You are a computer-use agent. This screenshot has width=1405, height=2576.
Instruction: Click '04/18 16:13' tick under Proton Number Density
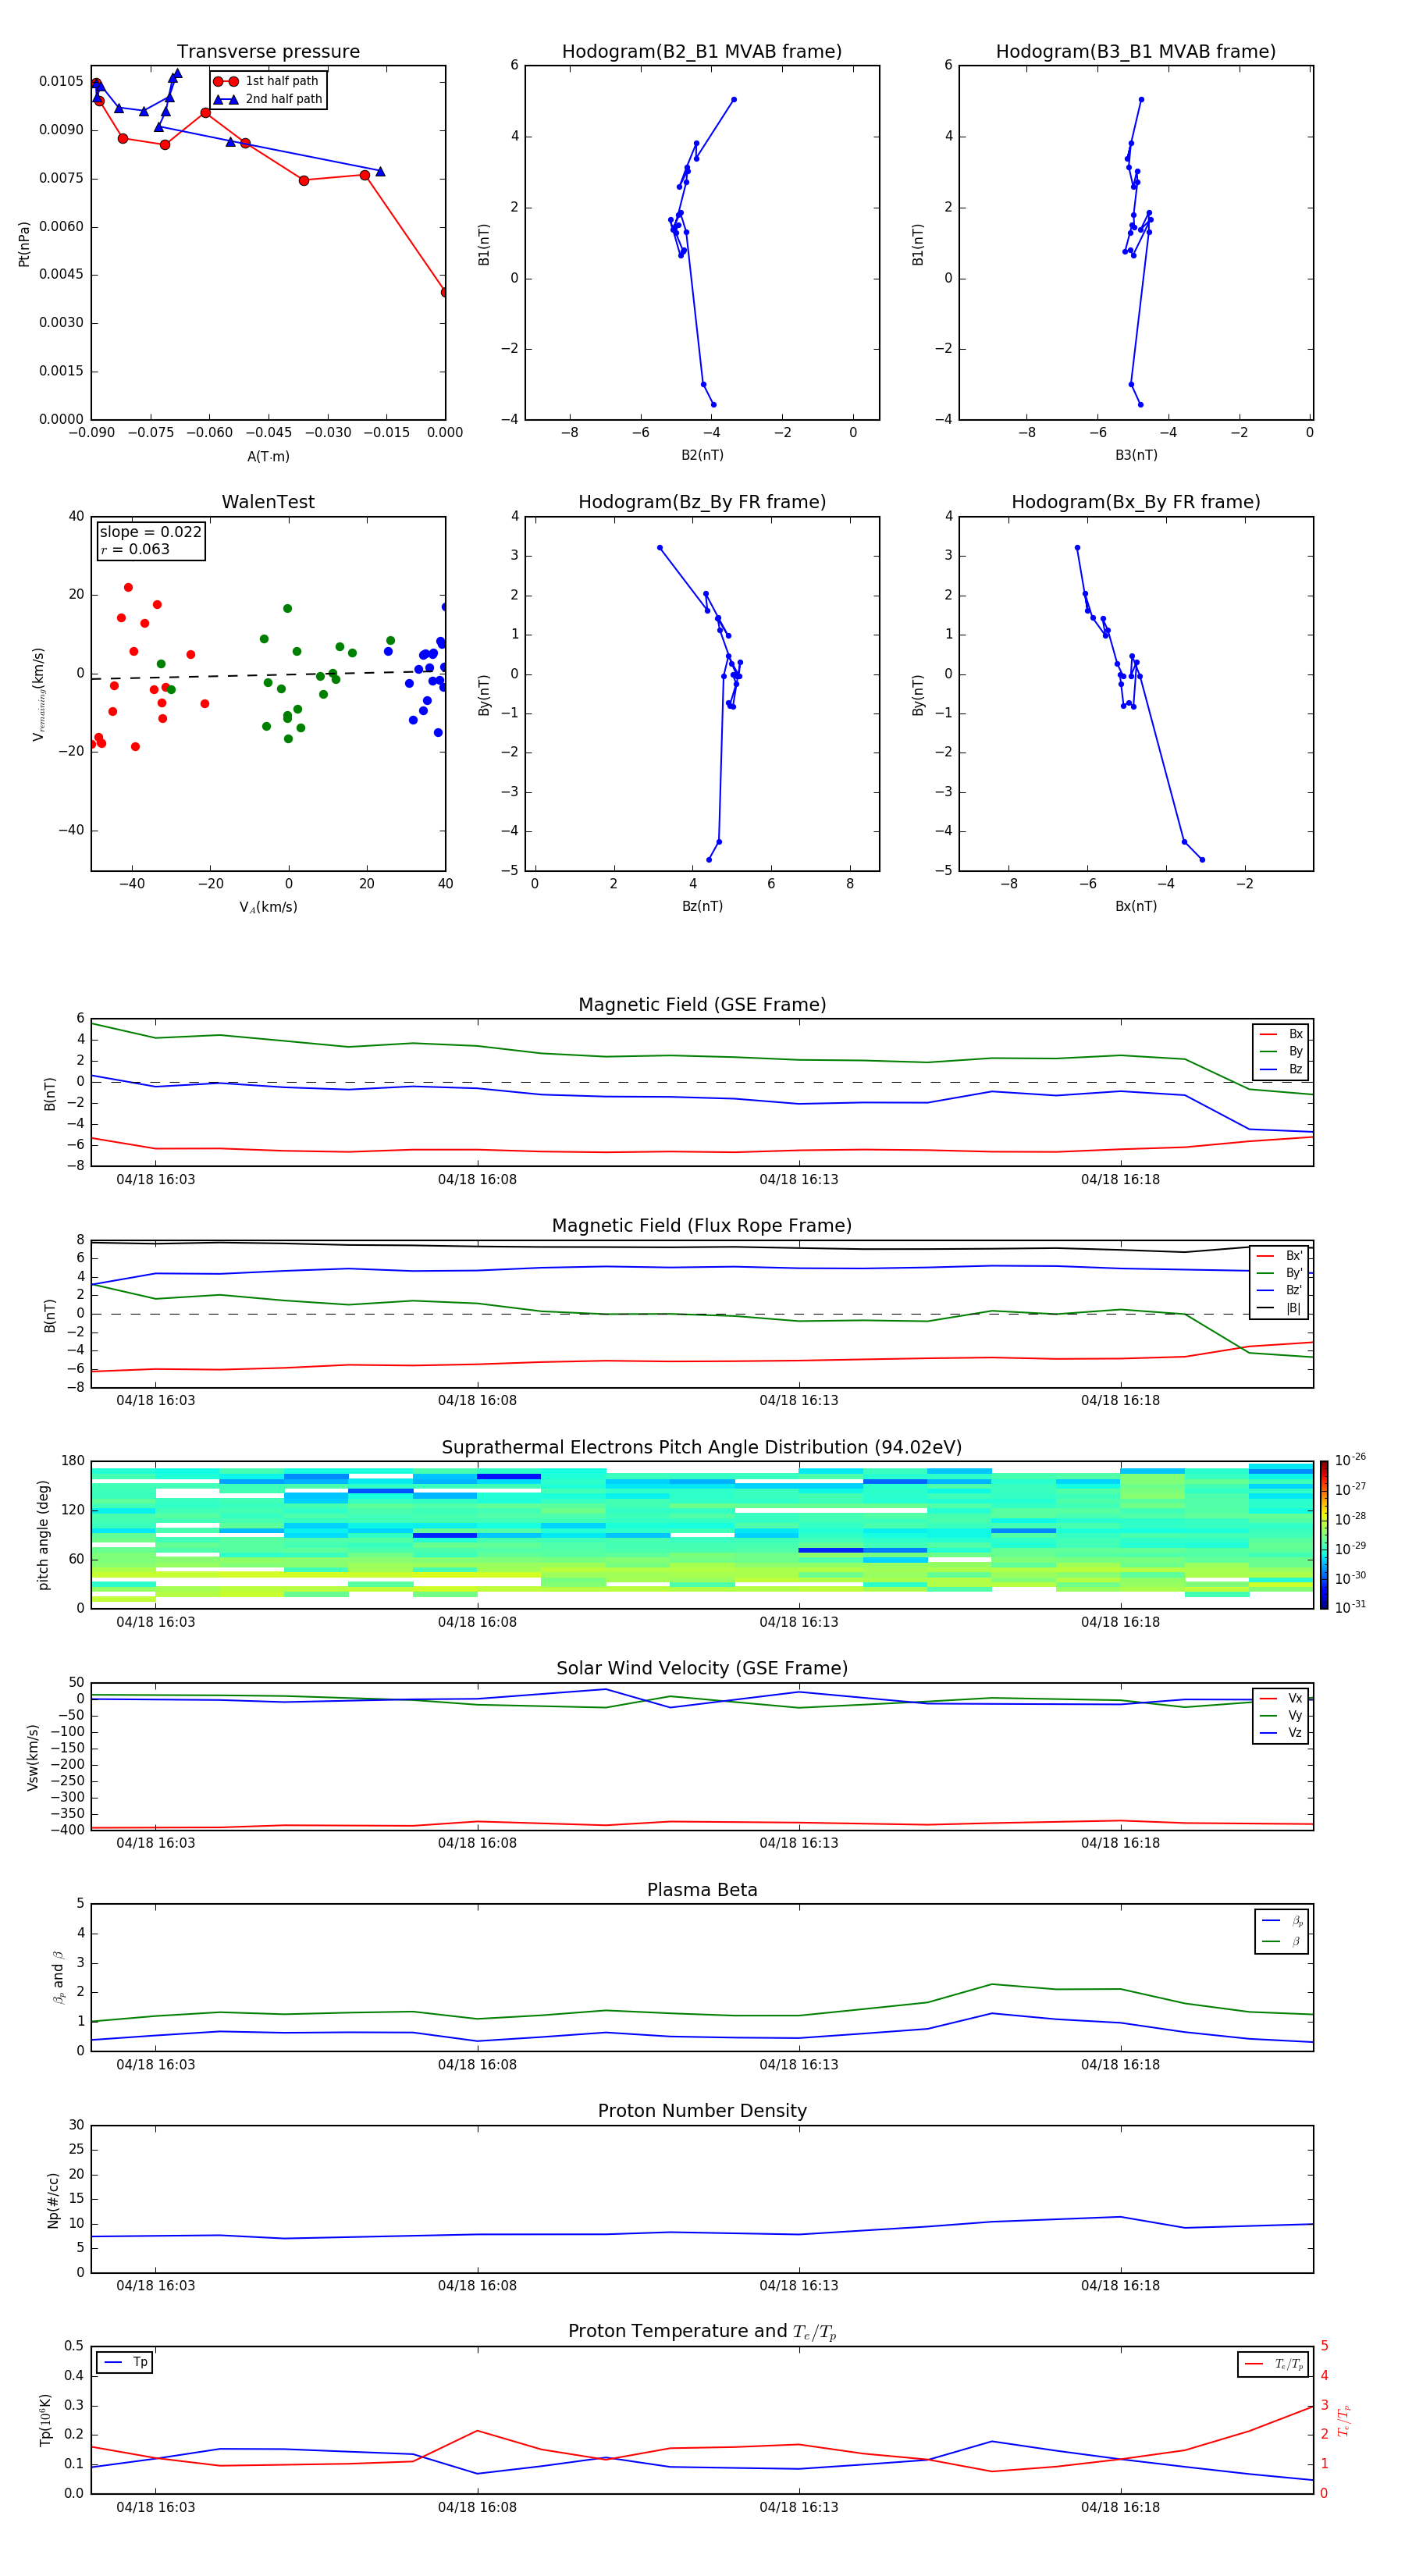(799, 2285)
